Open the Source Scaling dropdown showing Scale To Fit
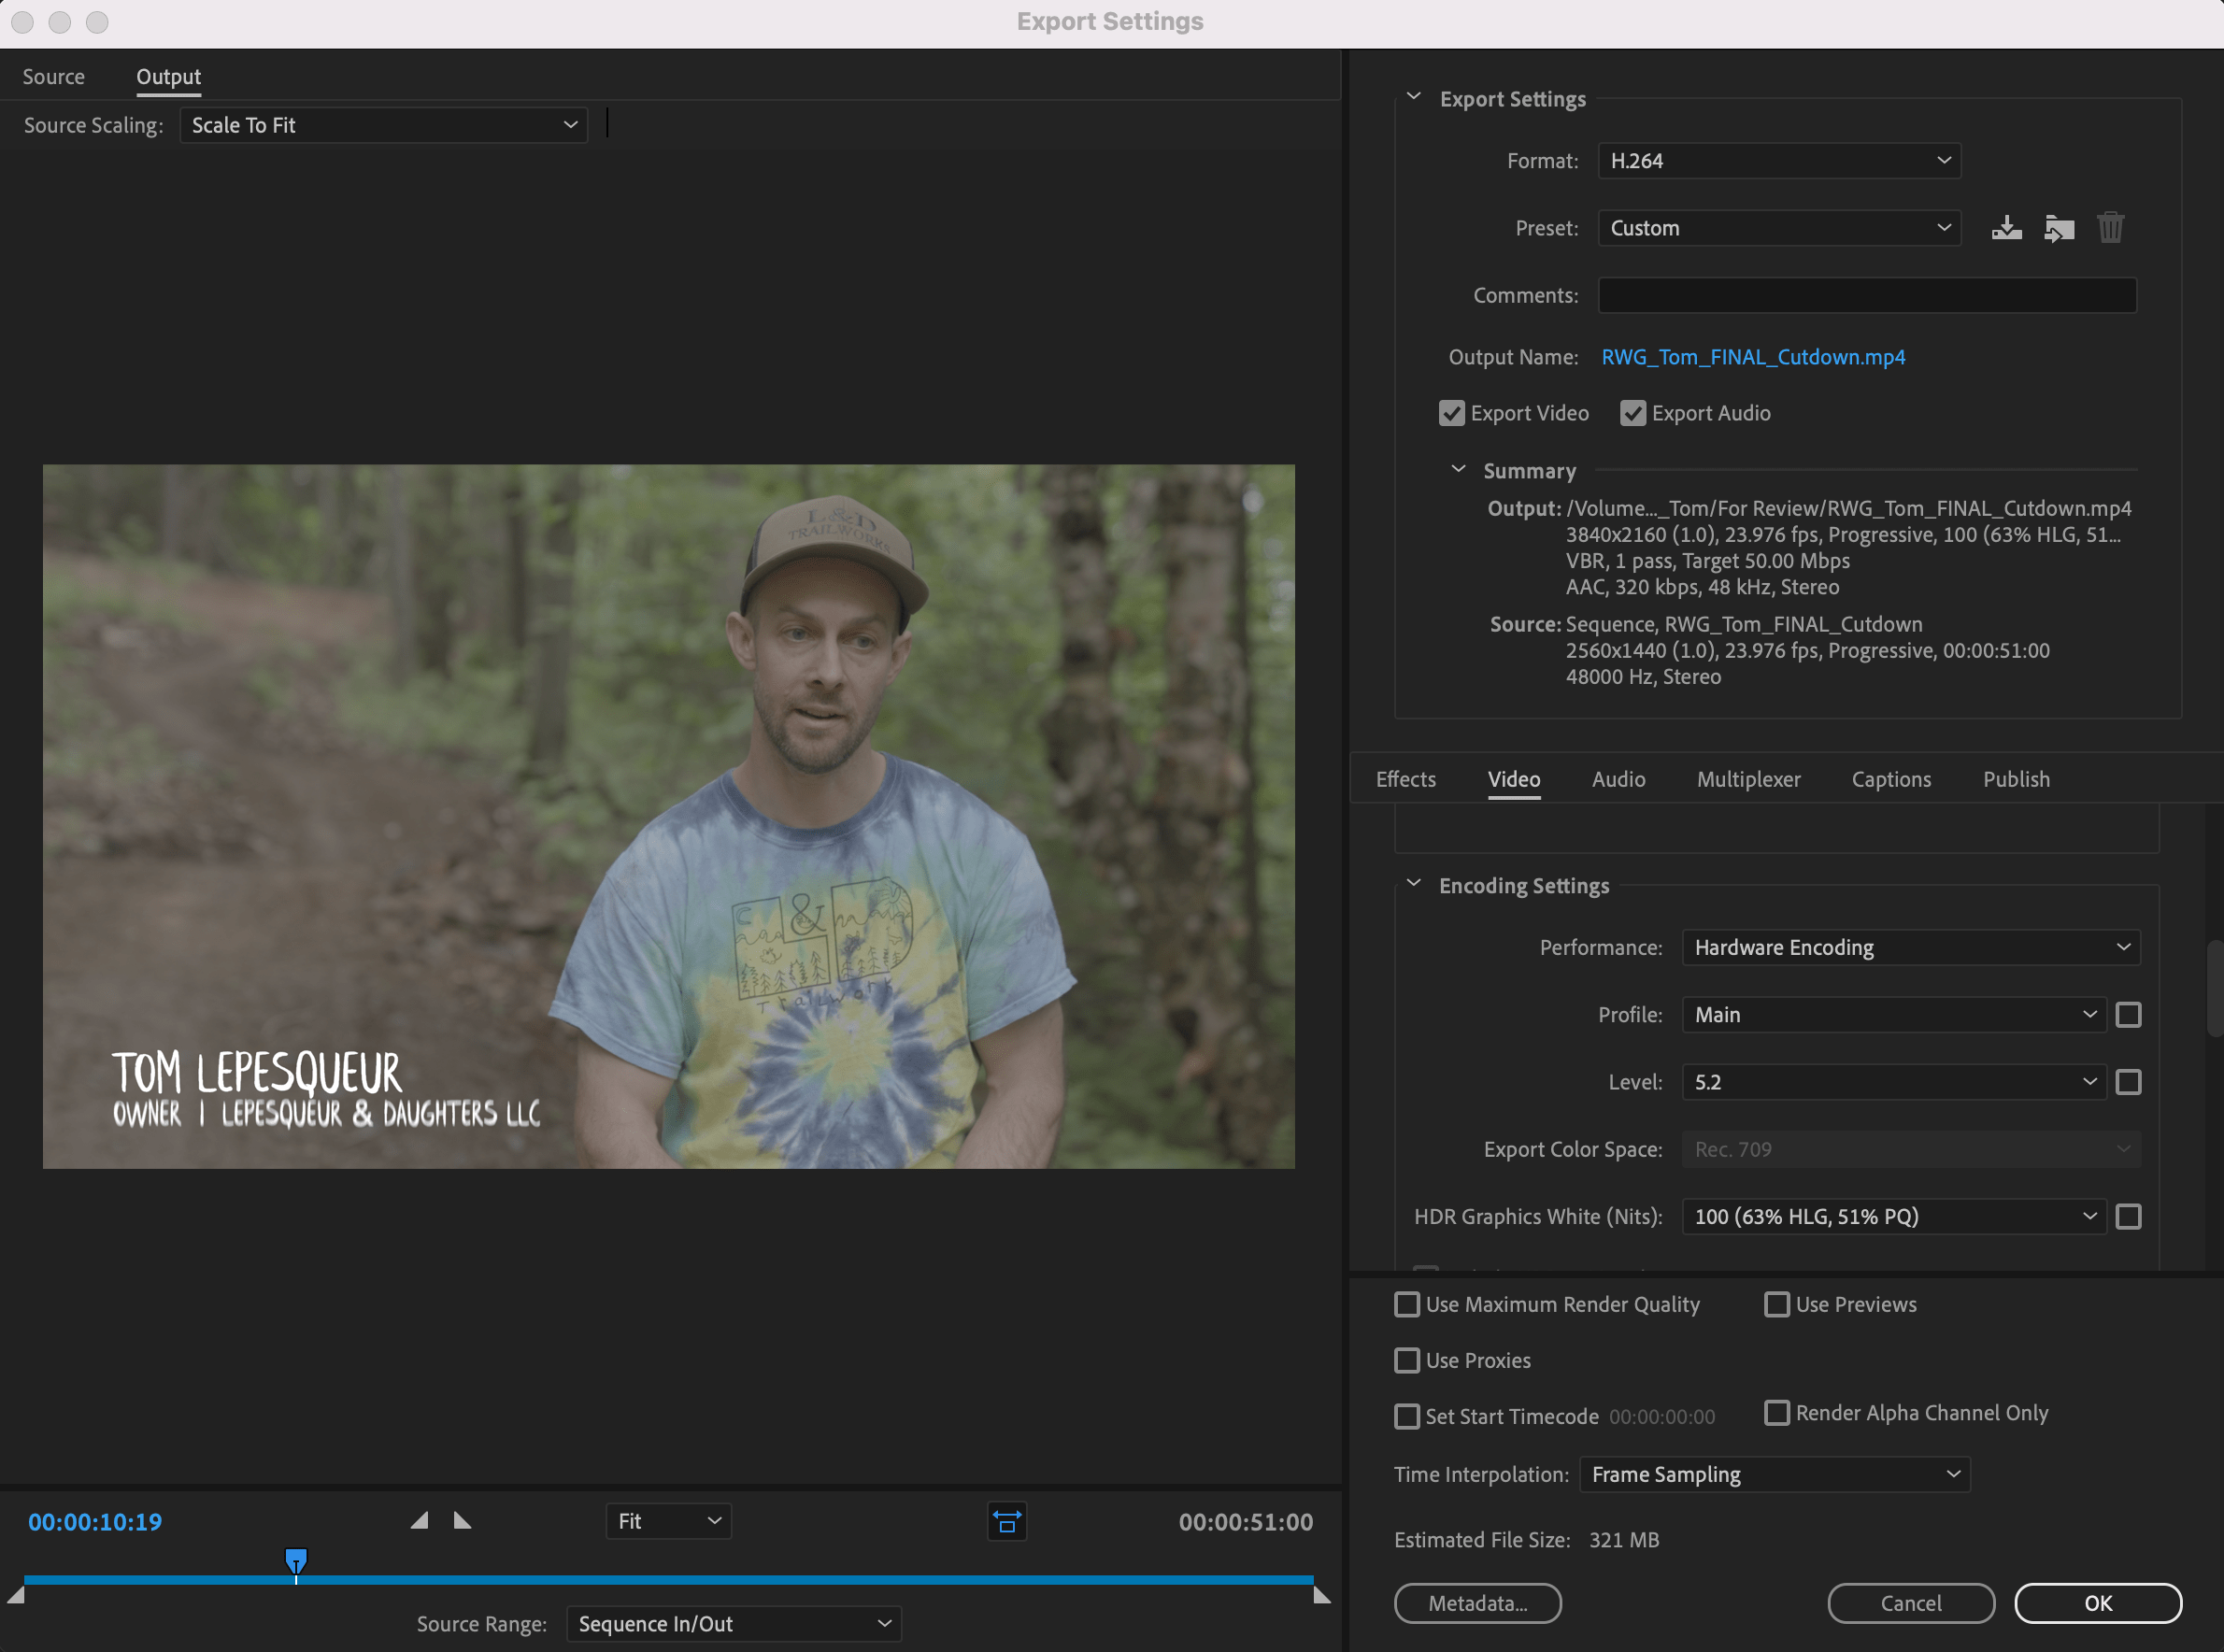The width and height of the screenshot is (2224, 1652). click(x=383, y=125)
